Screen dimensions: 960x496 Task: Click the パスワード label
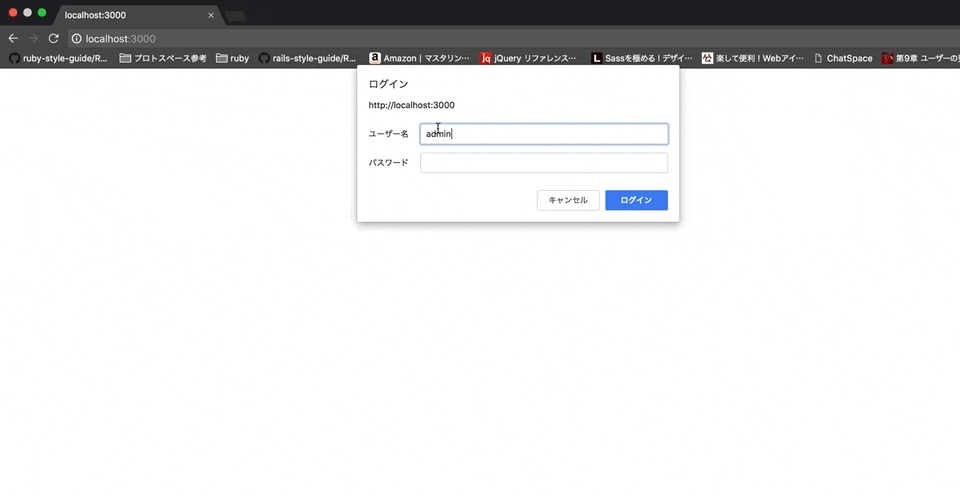point(388,163)
